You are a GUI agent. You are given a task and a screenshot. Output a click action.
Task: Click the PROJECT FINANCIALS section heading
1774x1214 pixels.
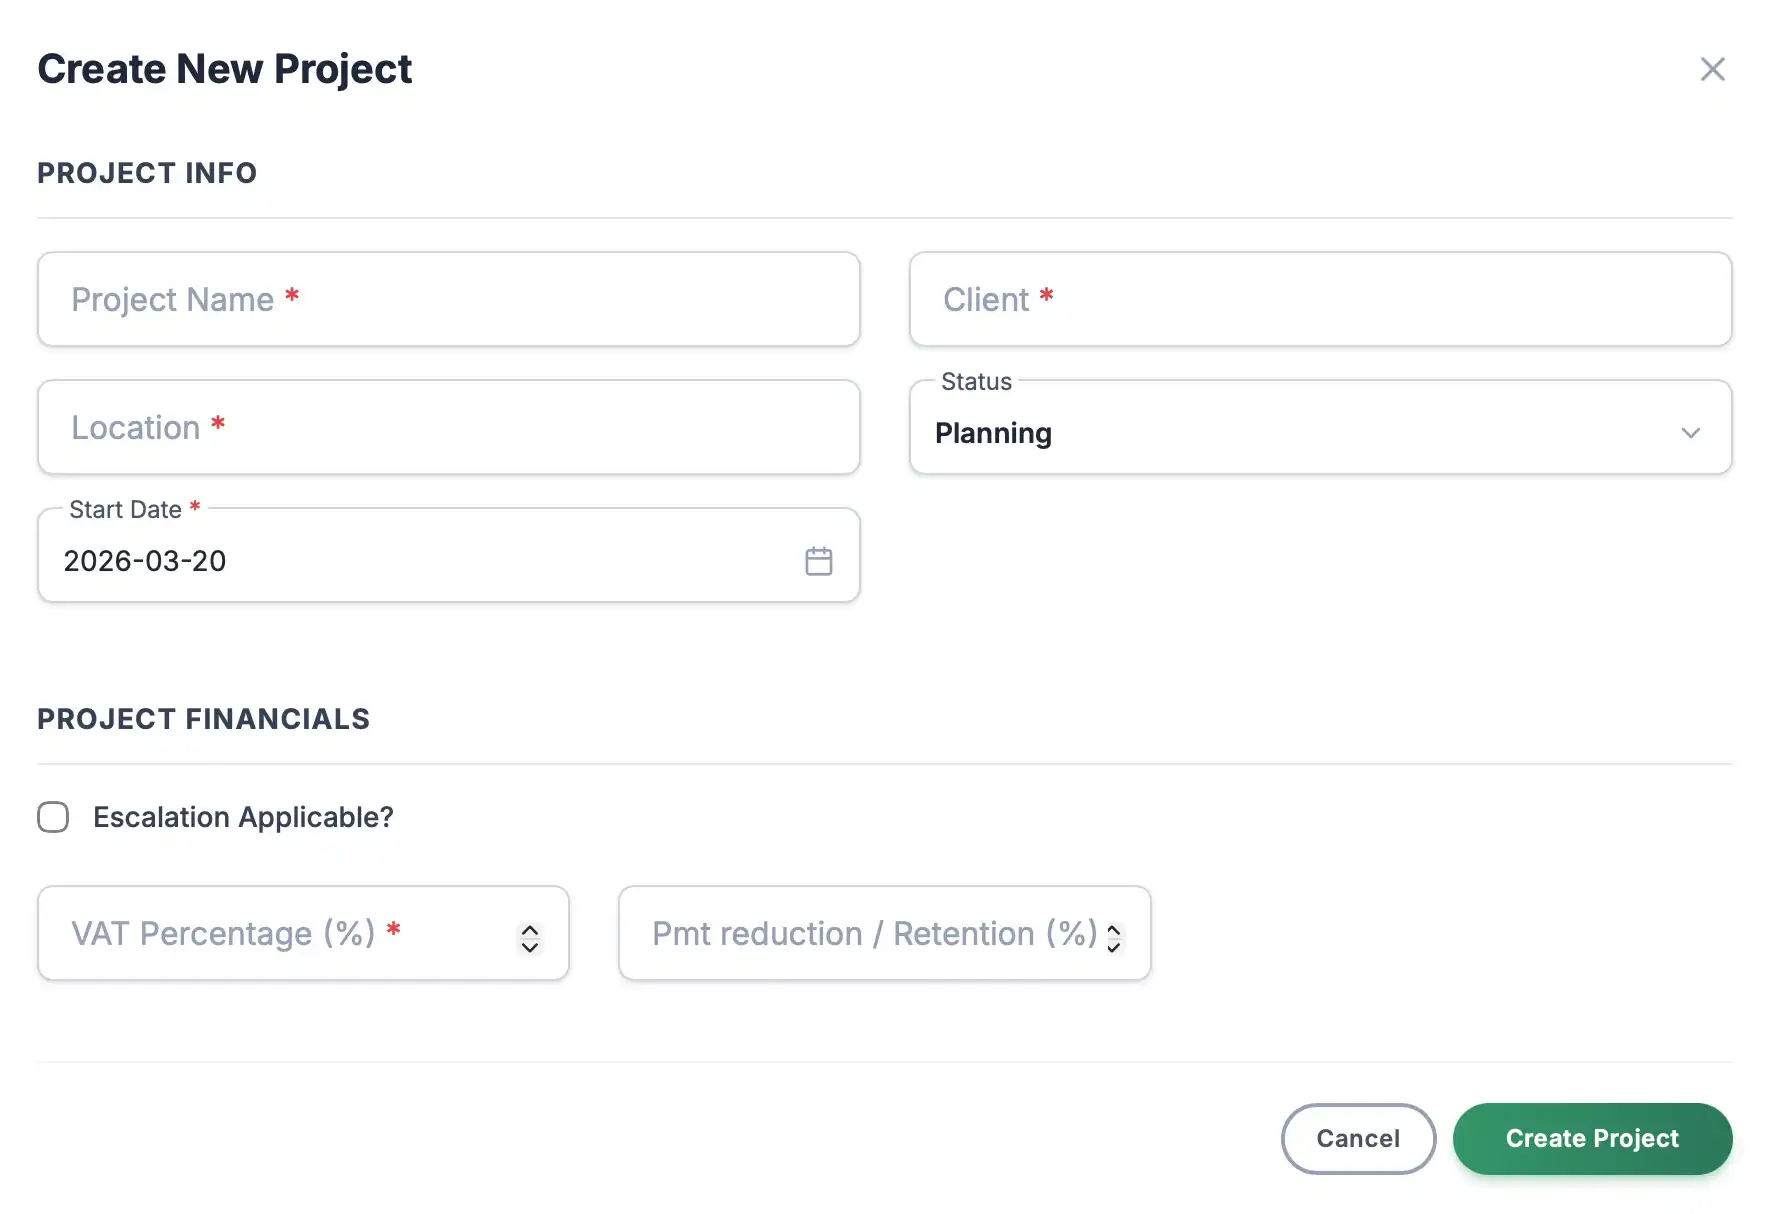(x=203, y=718)
